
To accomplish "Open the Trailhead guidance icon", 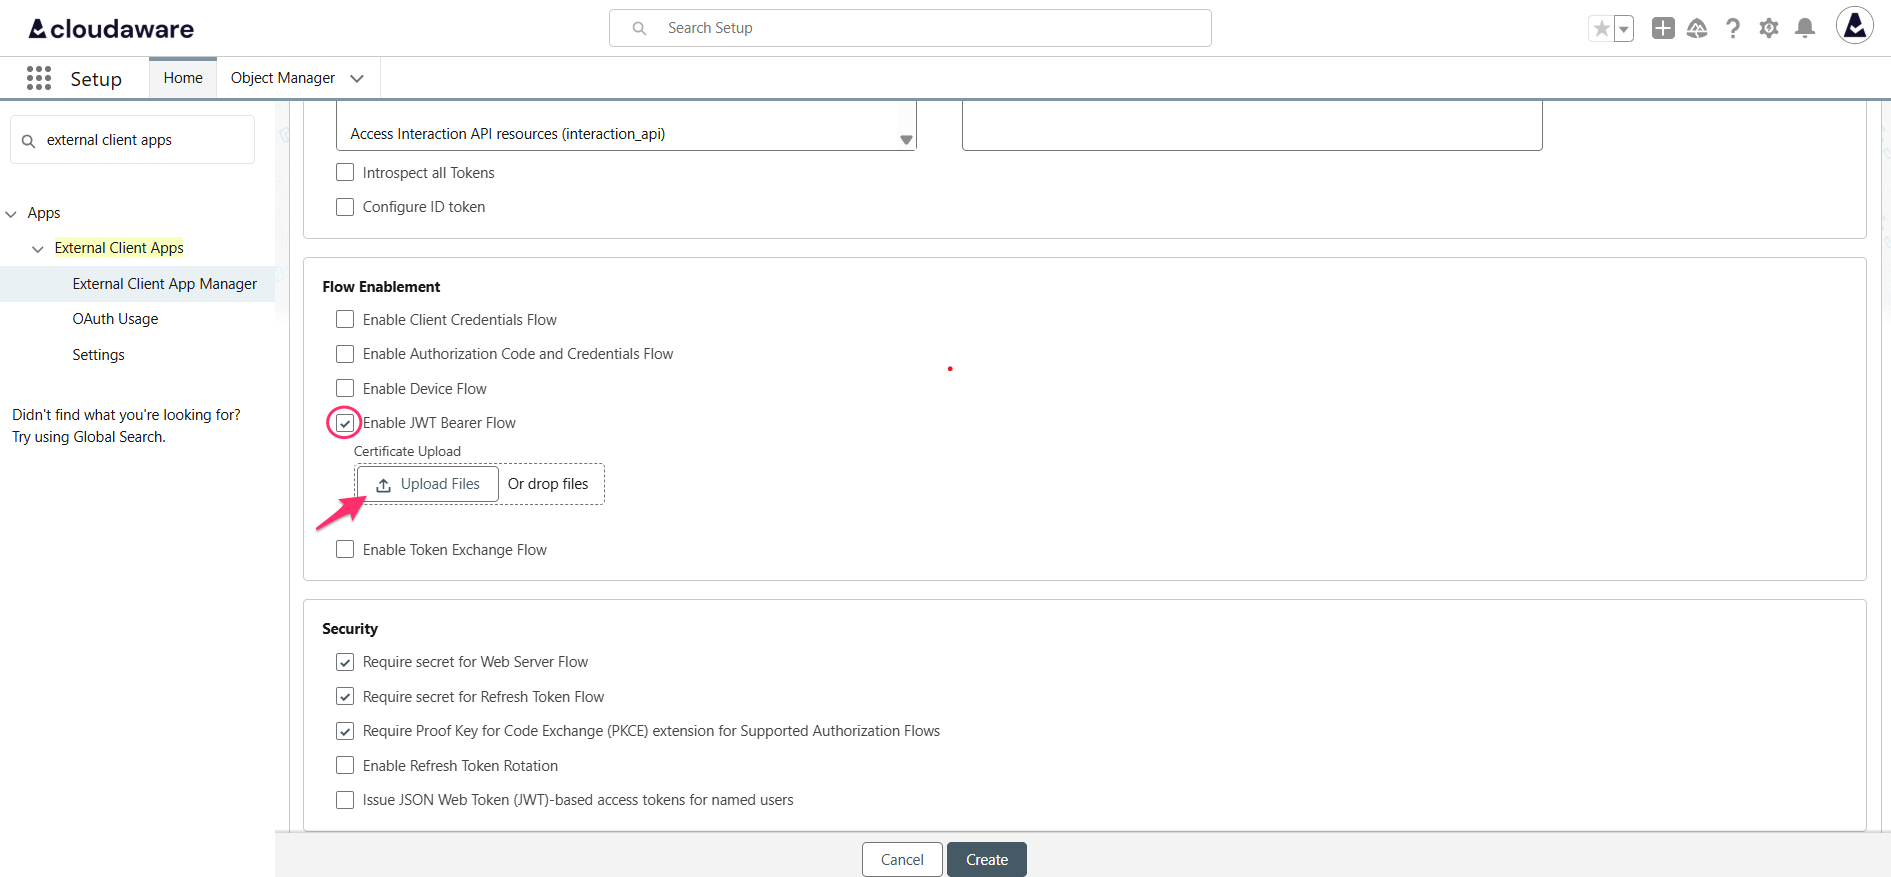I will (x=1697, y=29).
